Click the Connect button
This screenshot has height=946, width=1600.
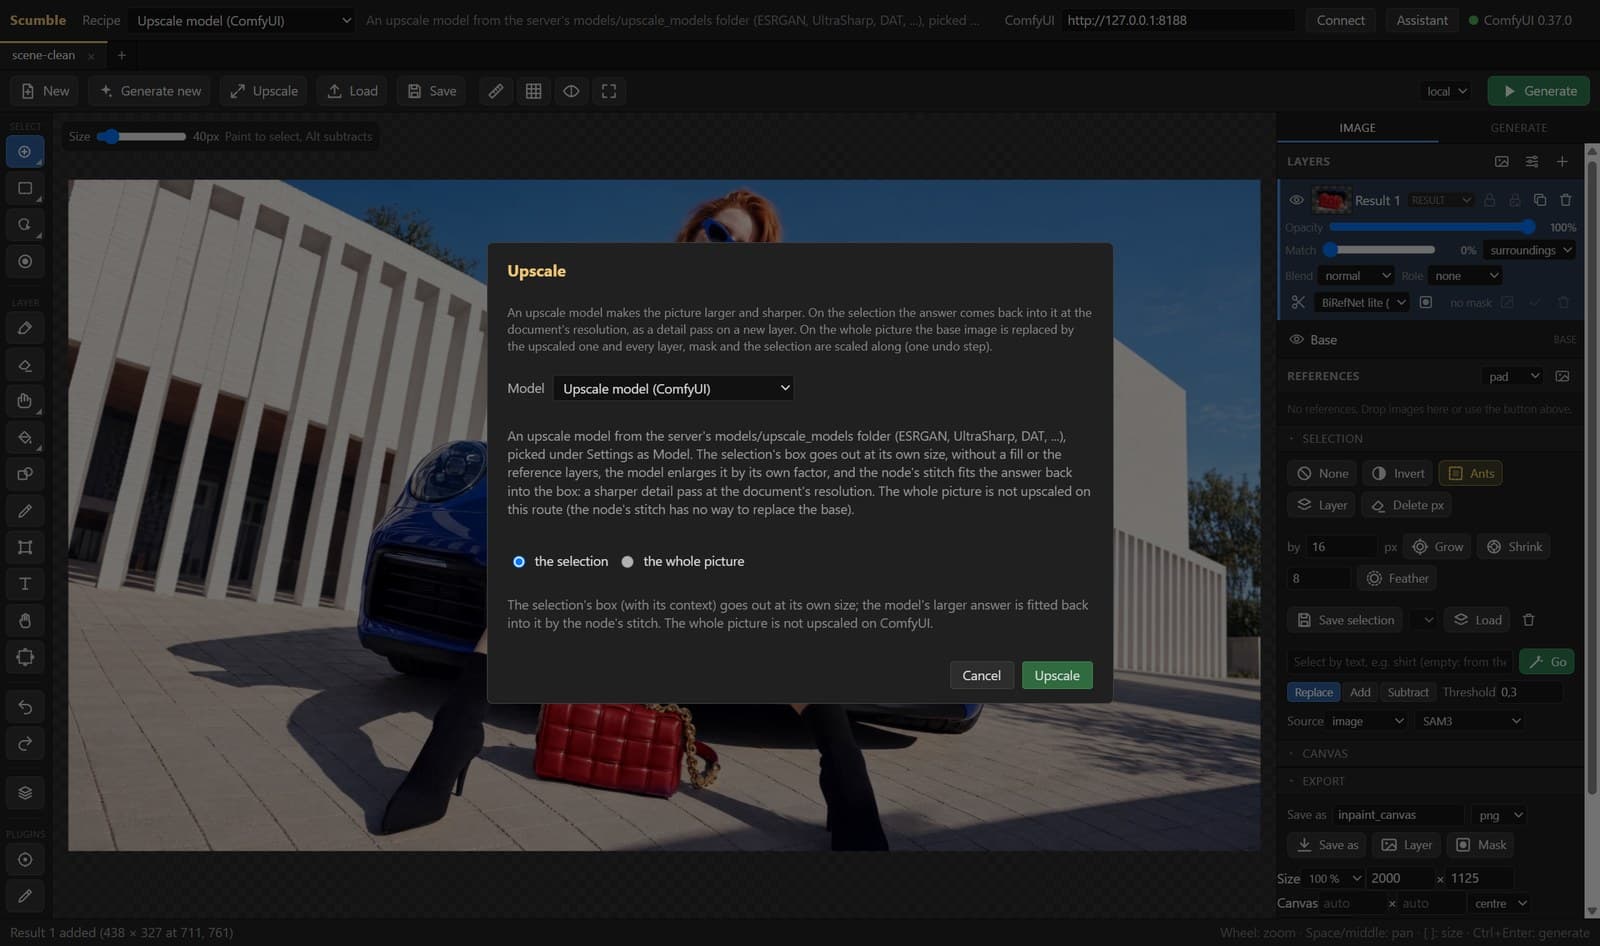click(x=1340, y=20)
